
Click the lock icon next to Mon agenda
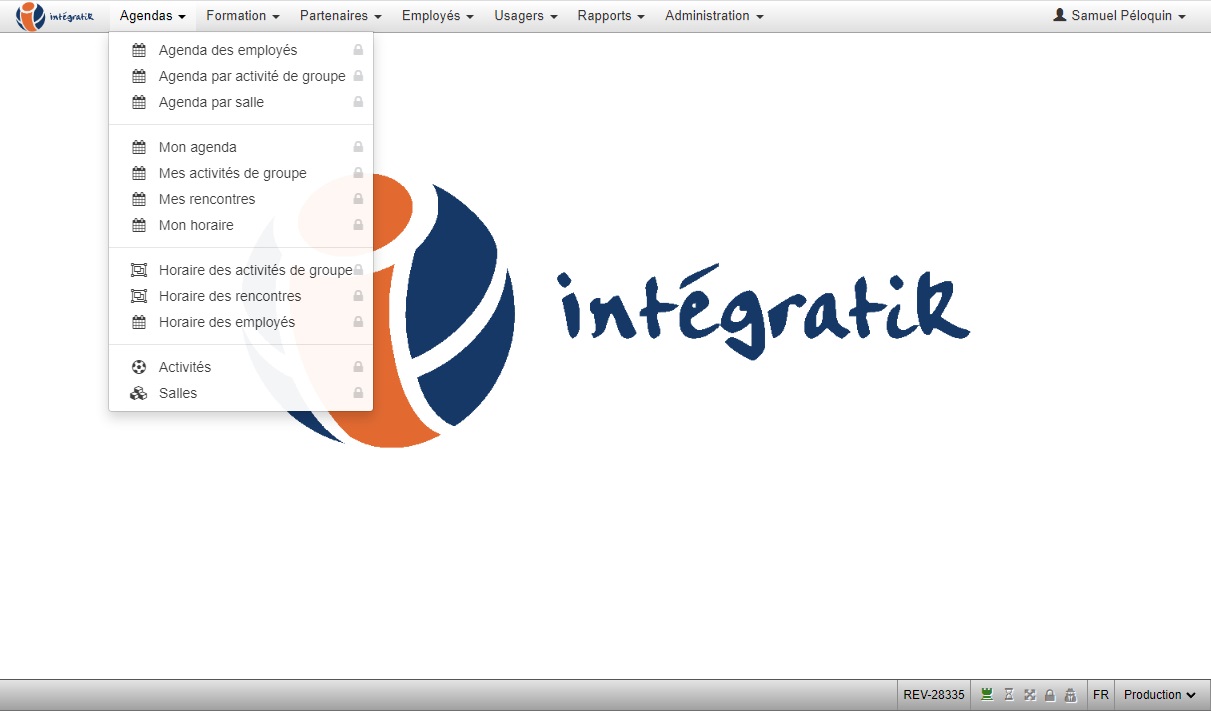click(358, 147)
